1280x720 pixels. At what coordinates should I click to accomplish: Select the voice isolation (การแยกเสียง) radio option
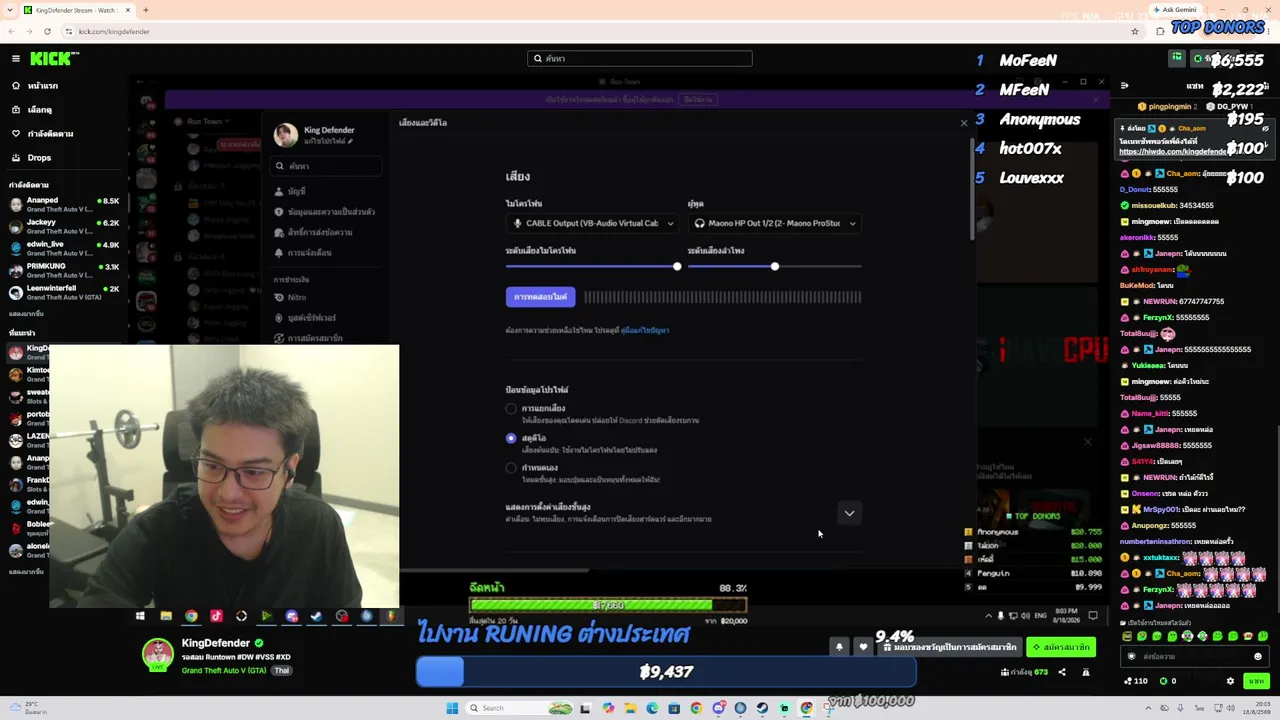coord(511,409)
